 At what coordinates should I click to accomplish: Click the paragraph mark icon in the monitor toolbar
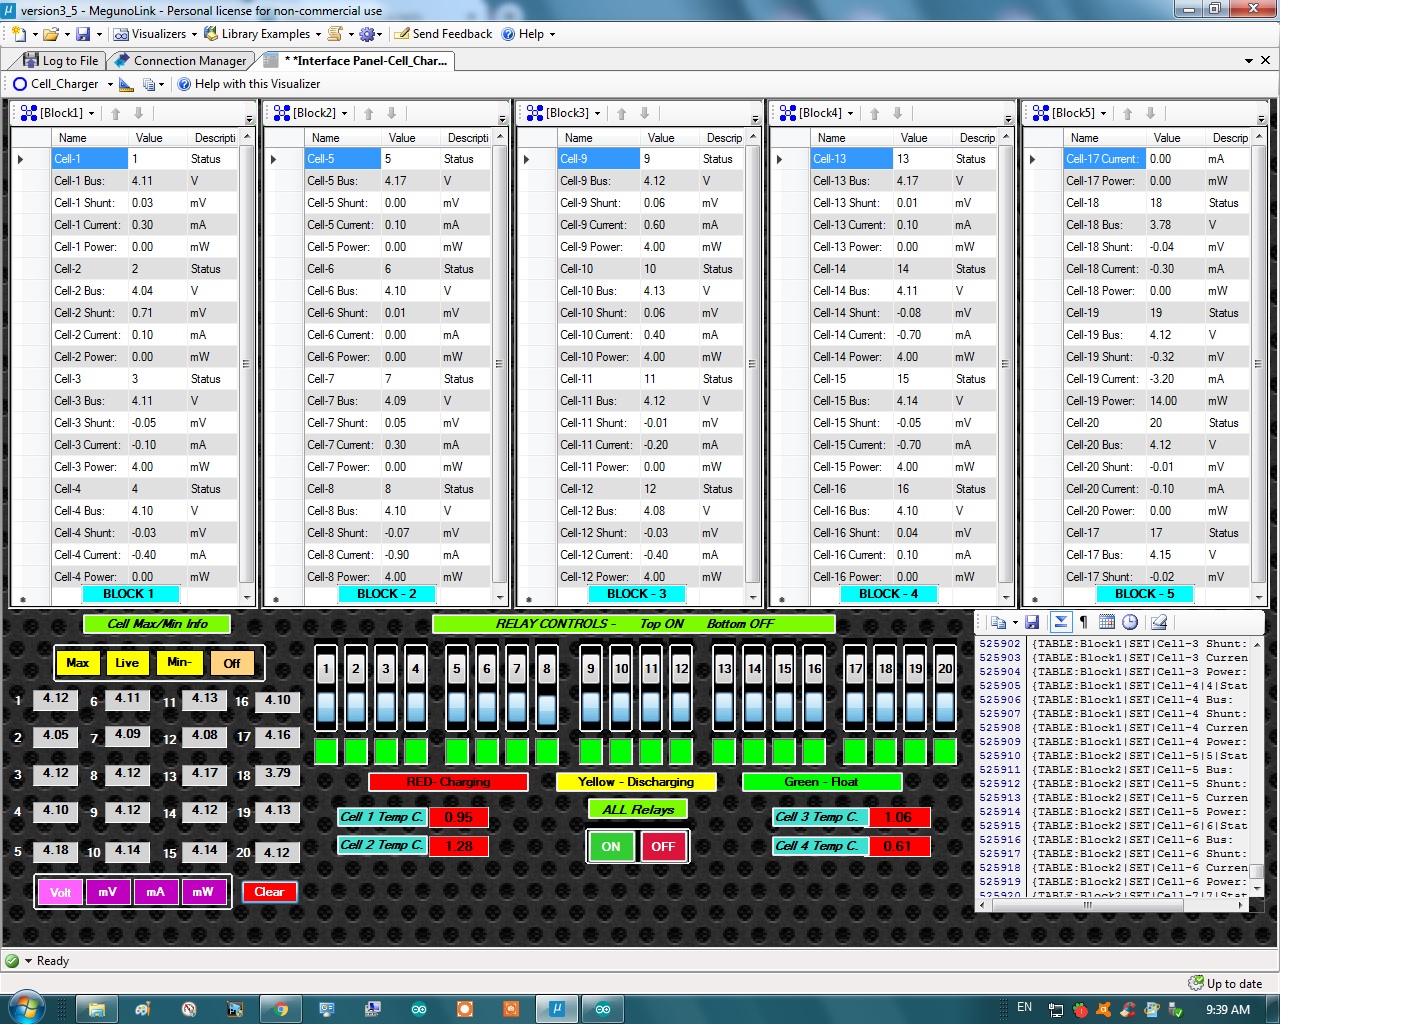click(x=1083, y=622)
